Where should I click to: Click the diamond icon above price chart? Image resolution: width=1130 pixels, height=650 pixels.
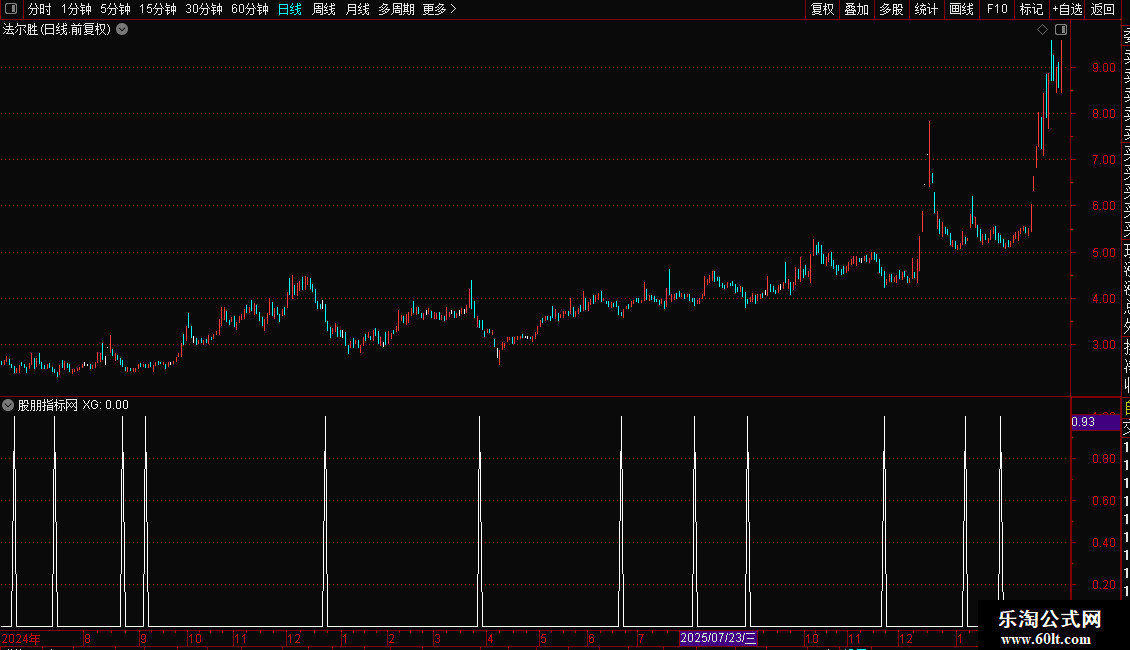(1042, 30)
